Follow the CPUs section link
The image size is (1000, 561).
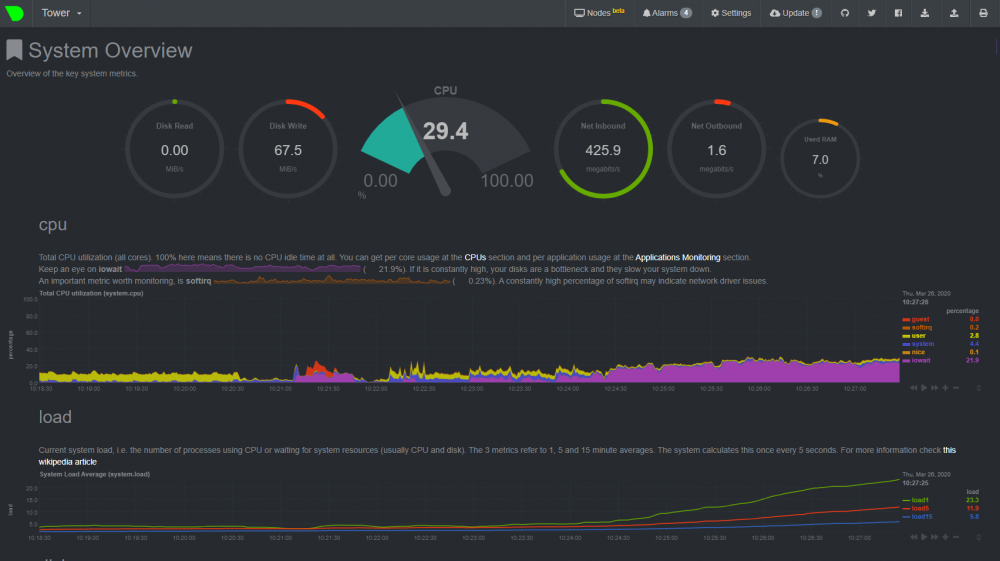tap(475, 258)
